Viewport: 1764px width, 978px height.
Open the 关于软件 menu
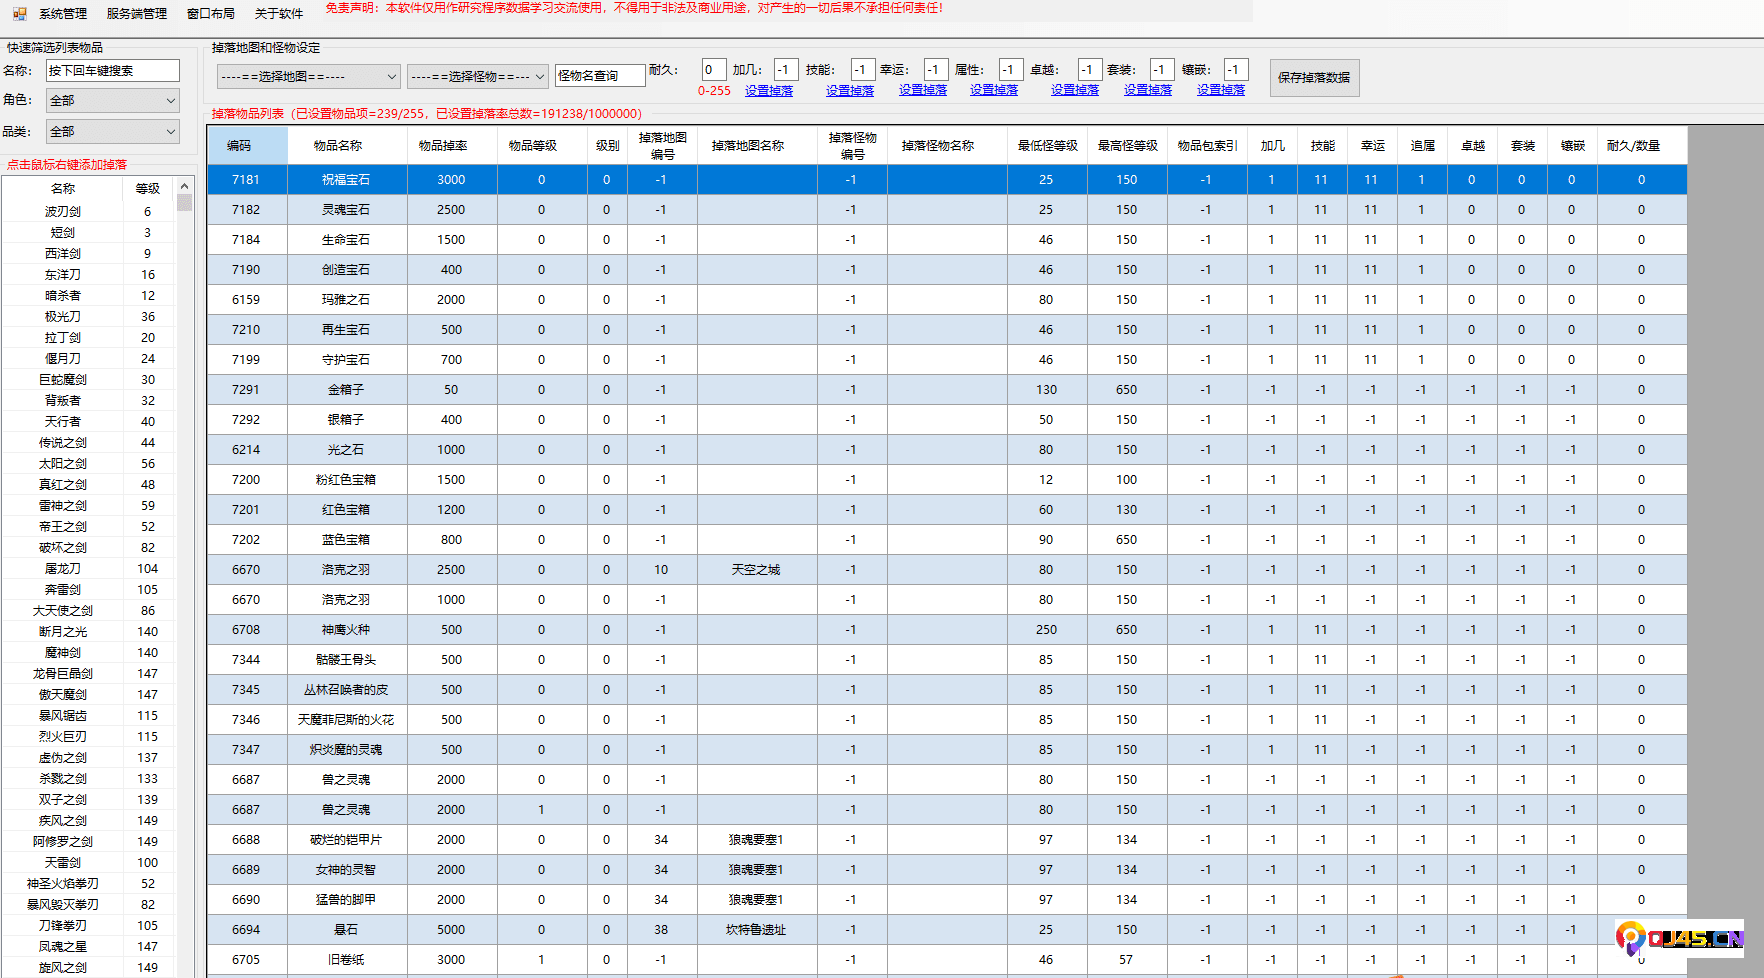(x=279, y=14)
